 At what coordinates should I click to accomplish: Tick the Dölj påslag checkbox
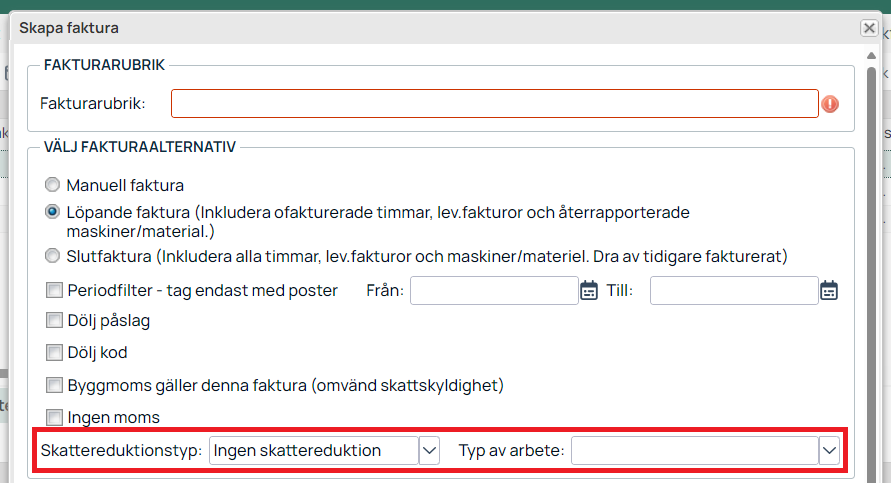(x=54, y=320)
